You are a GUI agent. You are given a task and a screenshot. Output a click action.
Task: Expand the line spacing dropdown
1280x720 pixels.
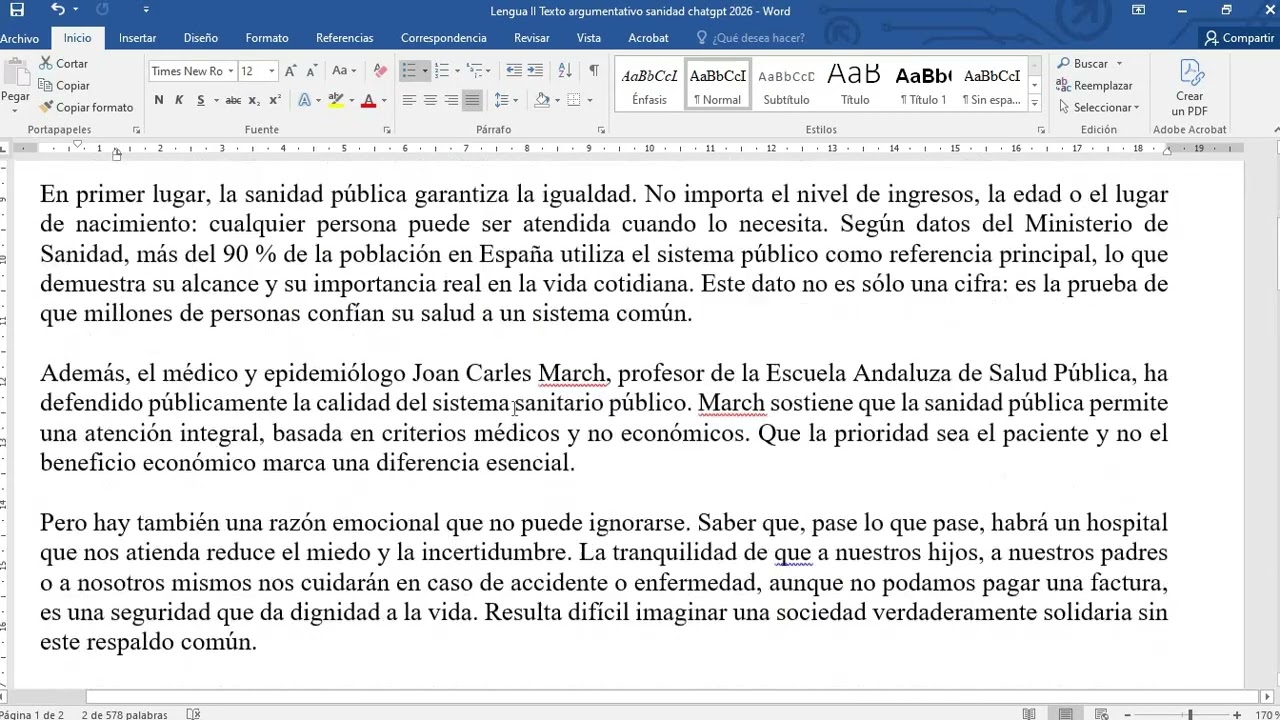[x=515, y=100]
